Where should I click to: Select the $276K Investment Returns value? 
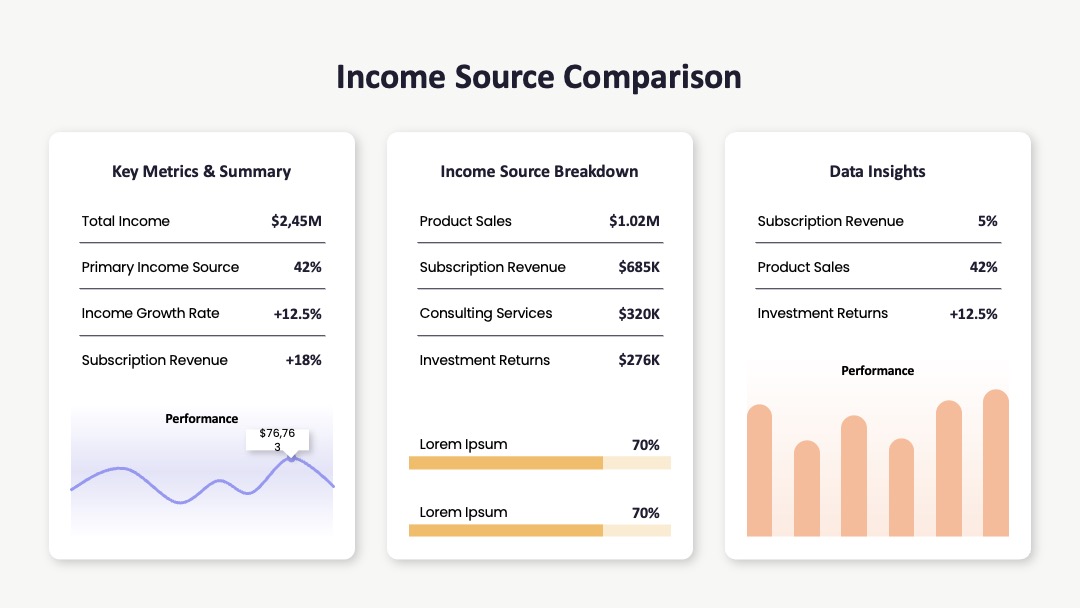[639, 360]
